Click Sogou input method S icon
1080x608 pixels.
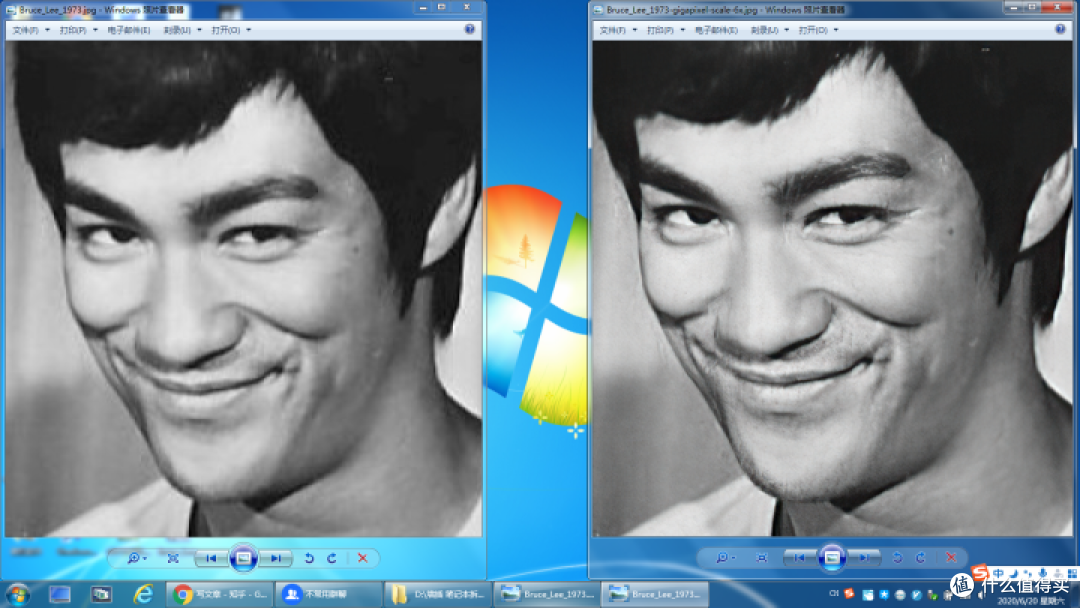pyautogui.click(x=980, y=572)
